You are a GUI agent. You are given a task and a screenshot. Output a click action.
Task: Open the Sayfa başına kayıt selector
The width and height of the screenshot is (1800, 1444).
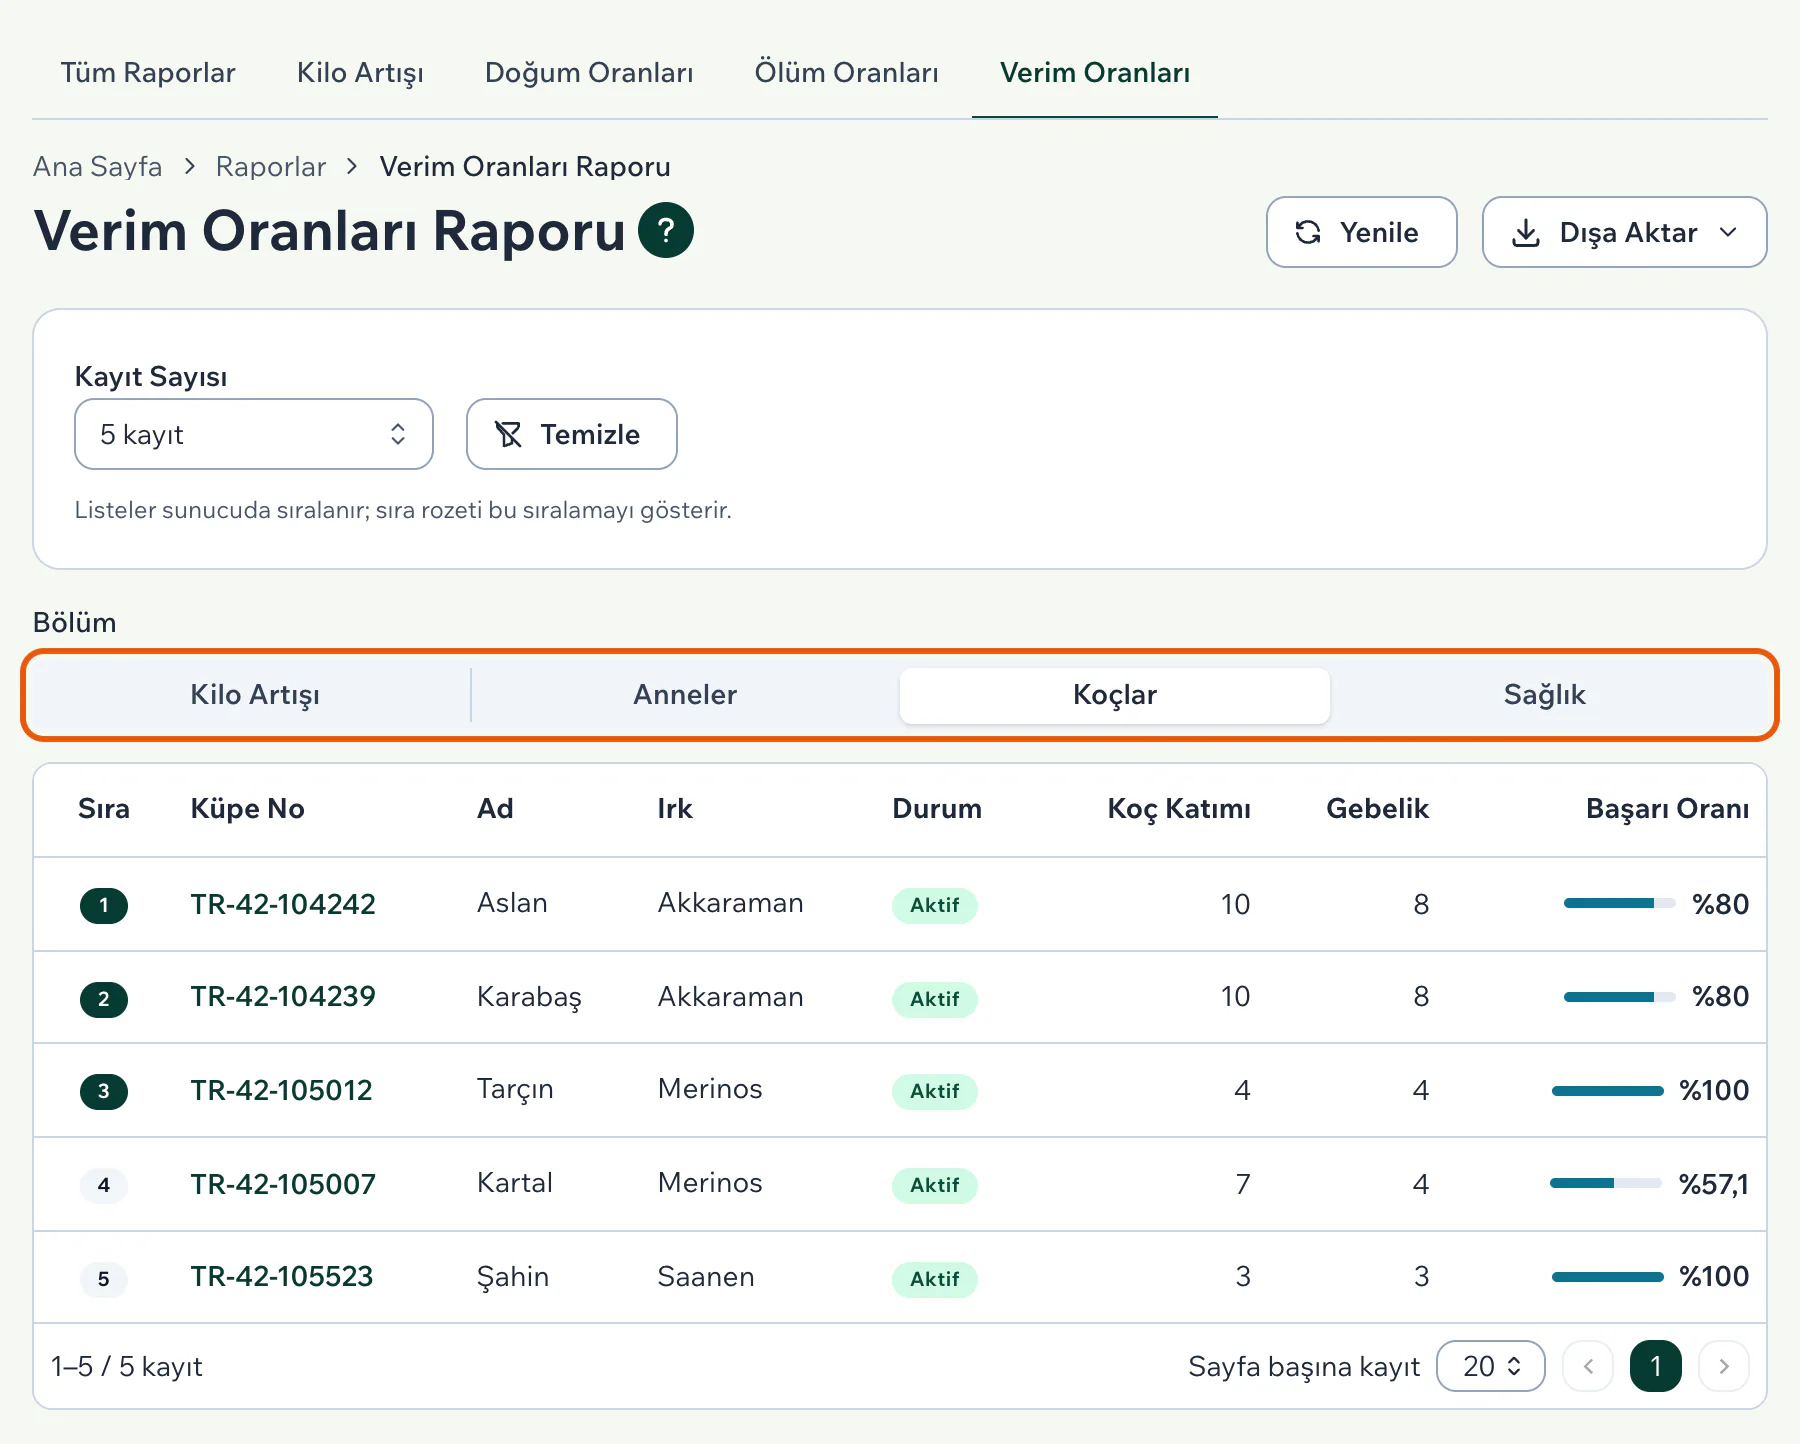1491,1366
